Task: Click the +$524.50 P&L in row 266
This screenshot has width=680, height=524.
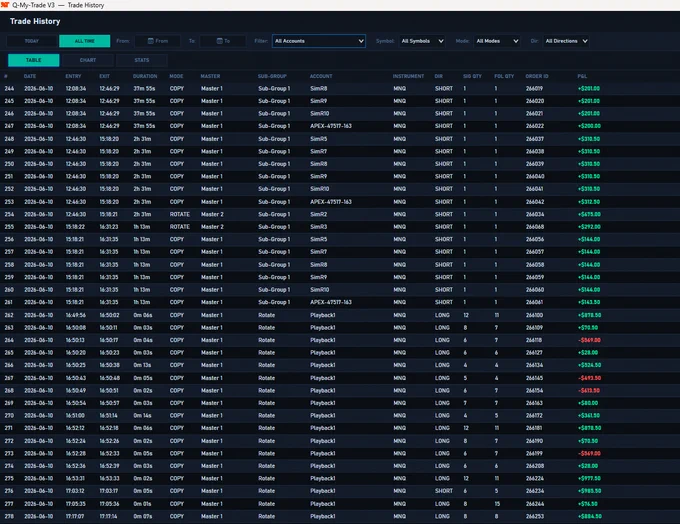Action: 589,365
